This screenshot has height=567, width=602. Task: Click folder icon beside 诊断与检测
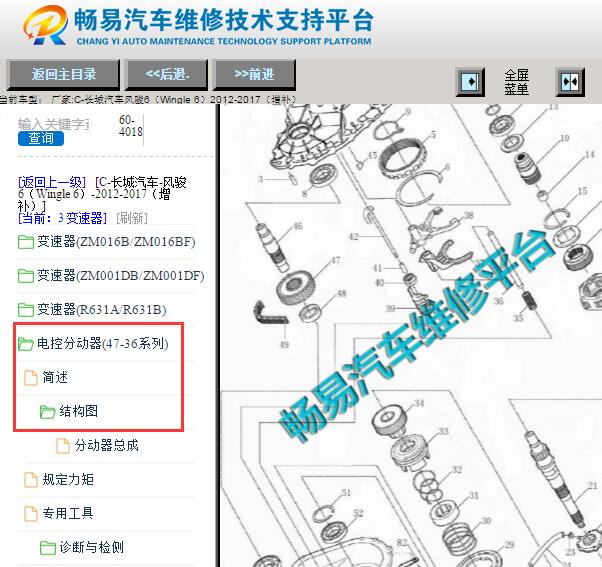pyautogui.click(x=48, y=547)
